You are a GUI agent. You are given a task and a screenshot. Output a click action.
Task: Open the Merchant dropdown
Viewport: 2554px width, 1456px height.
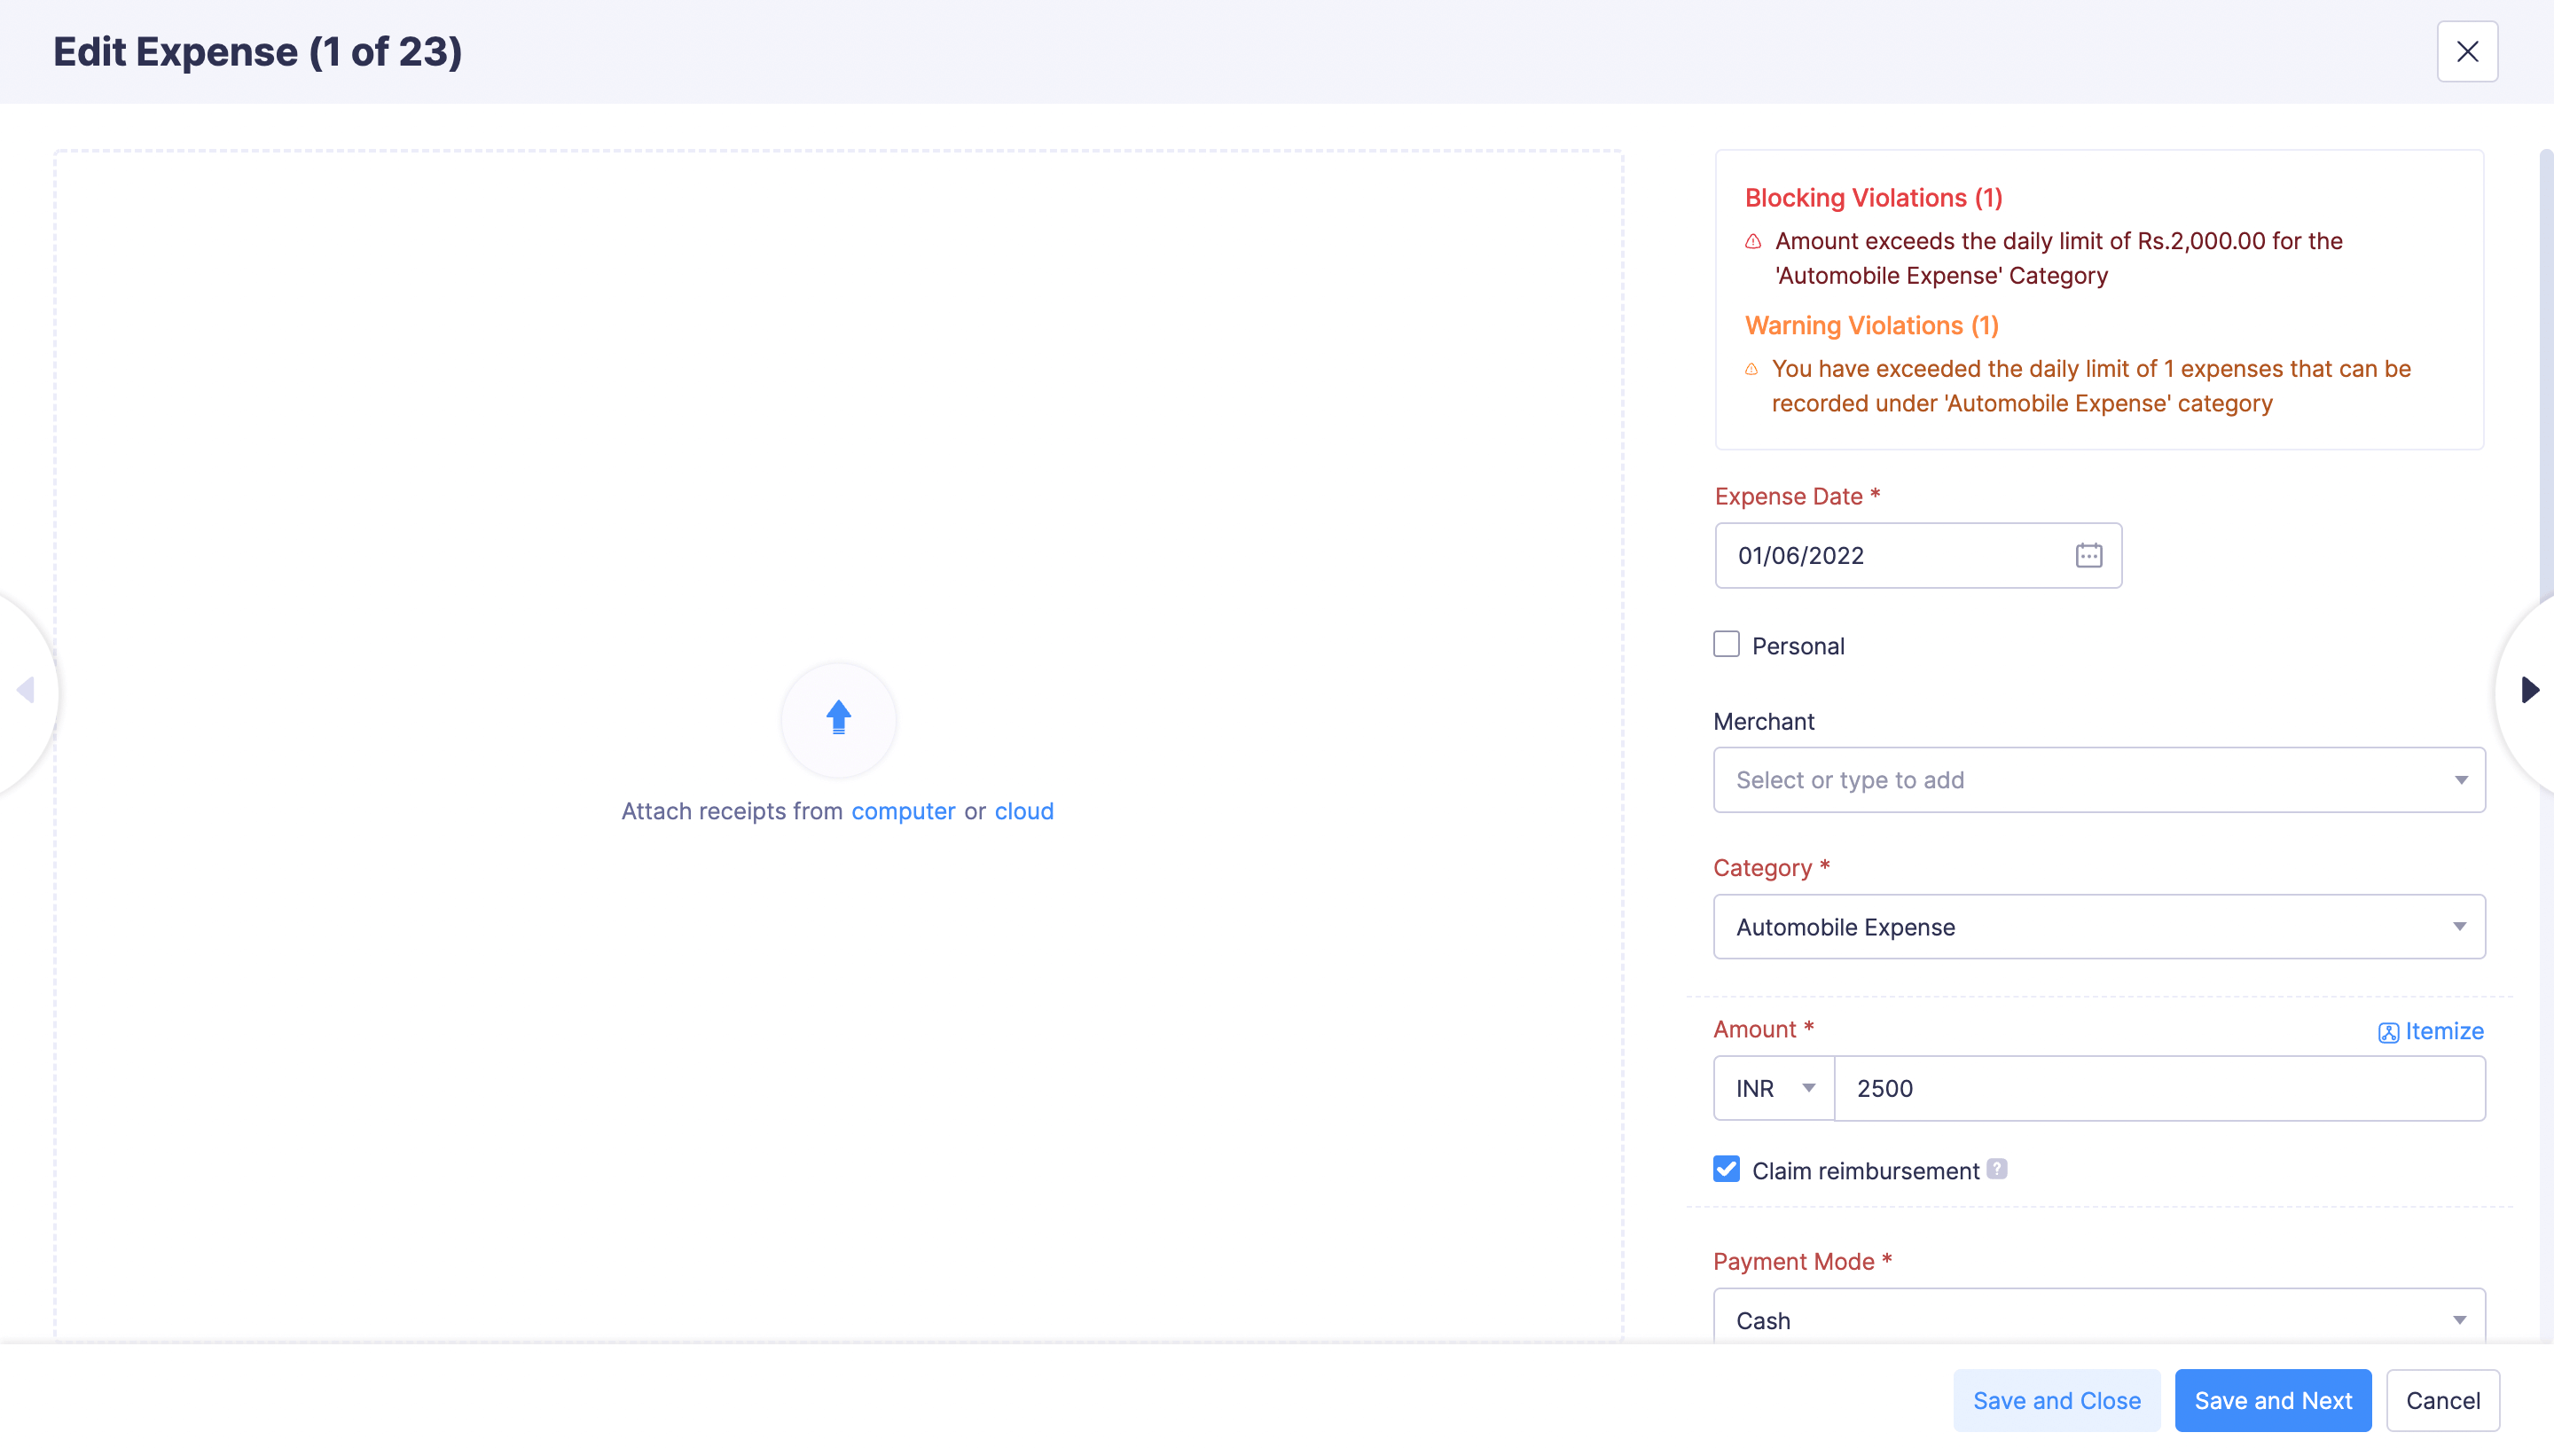(2099, 780)
